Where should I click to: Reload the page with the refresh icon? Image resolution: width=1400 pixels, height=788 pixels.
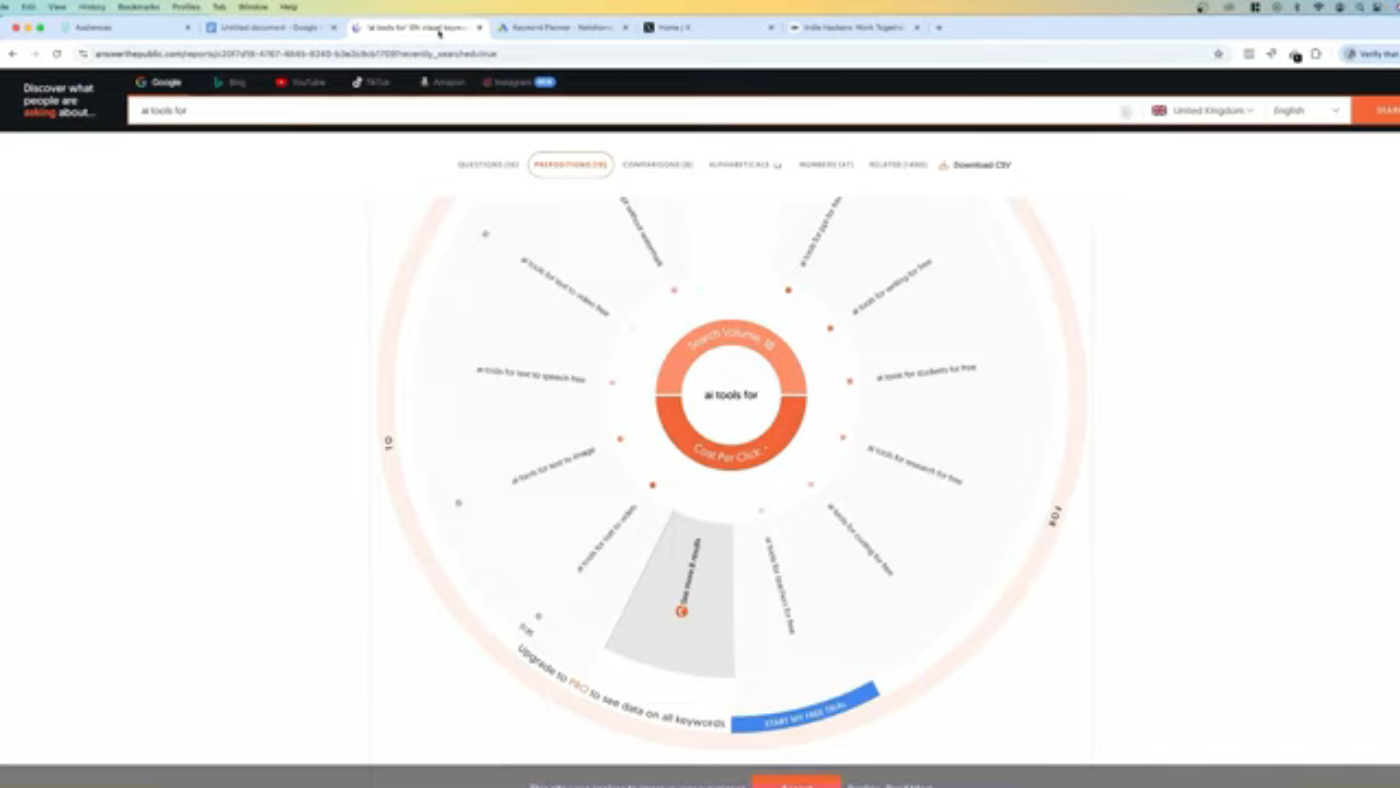click(x=57, y=54)
